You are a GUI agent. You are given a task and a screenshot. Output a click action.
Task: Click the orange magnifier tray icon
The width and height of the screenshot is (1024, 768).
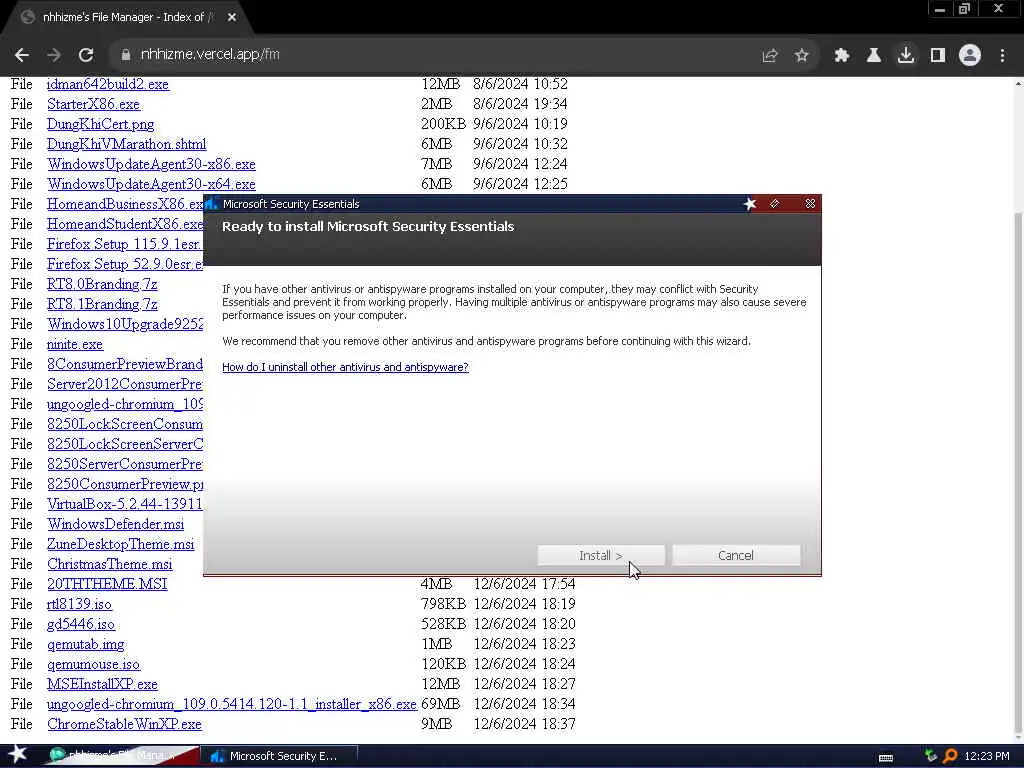tap(950, 756)
